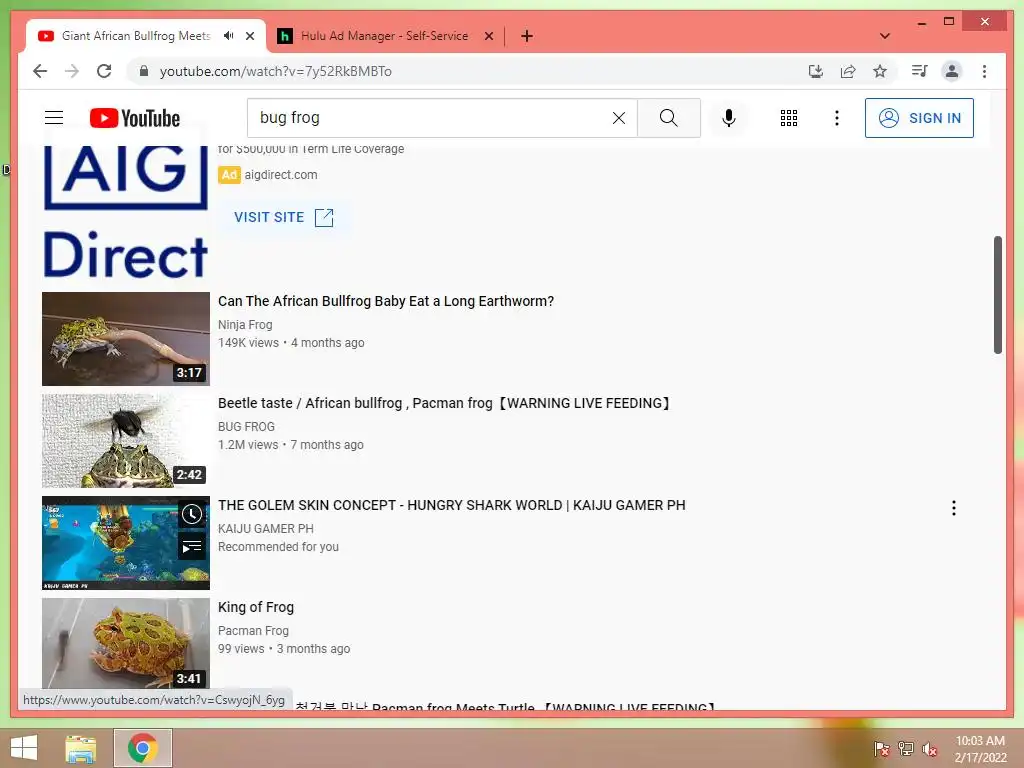Open YouTube settings three-dot menu
The image size is (1024, 768).
click(837, 118)
